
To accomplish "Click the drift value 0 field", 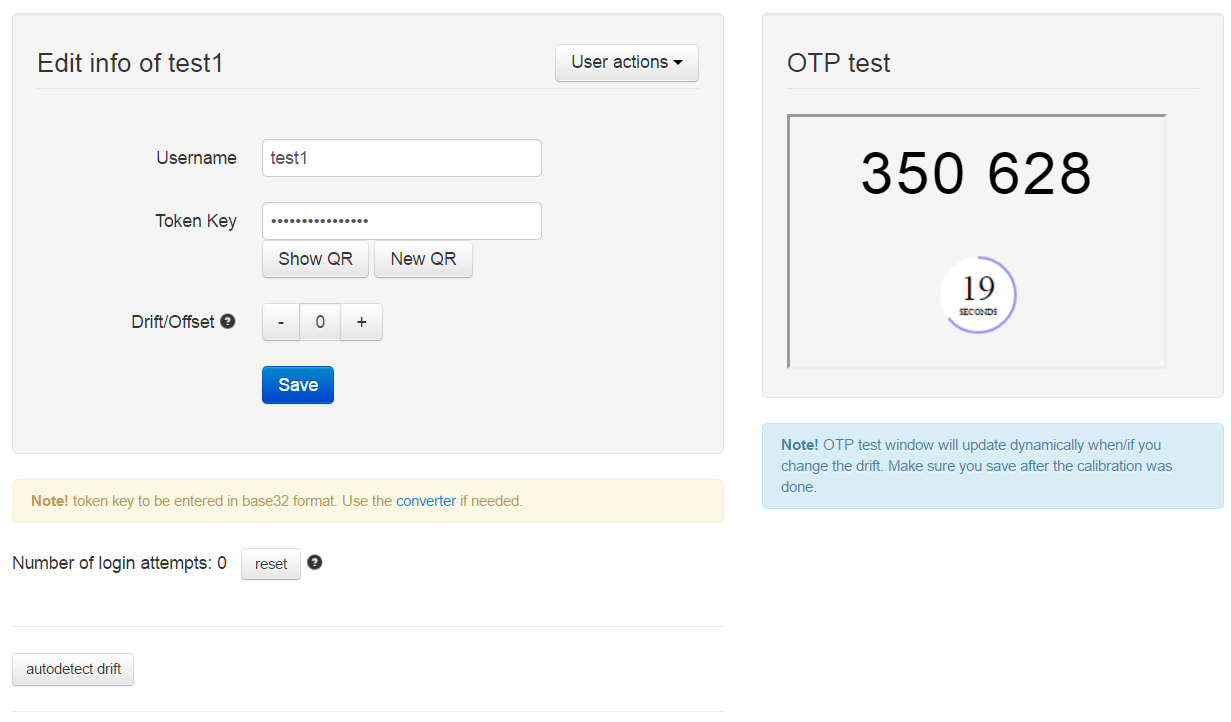I will pyautogui.click(x=320, y=322).
